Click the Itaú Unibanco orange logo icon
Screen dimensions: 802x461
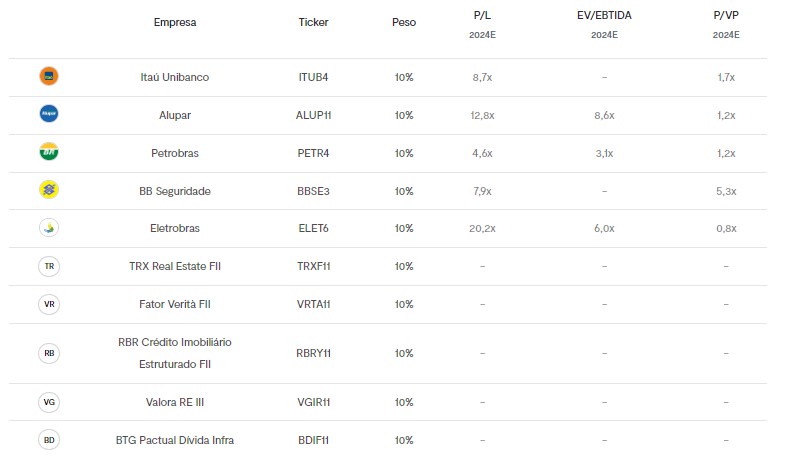click(x=49, y=76)
